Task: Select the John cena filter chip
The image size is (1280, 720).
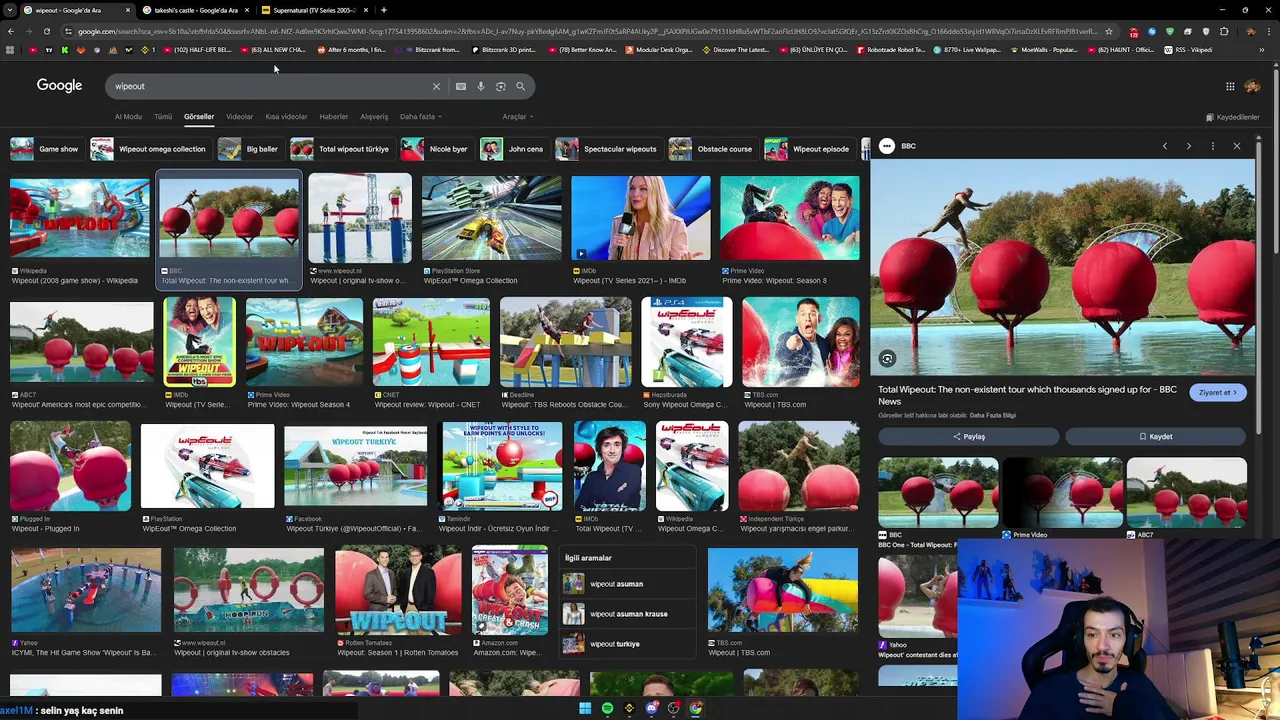Action: click(x=513, y=149)
